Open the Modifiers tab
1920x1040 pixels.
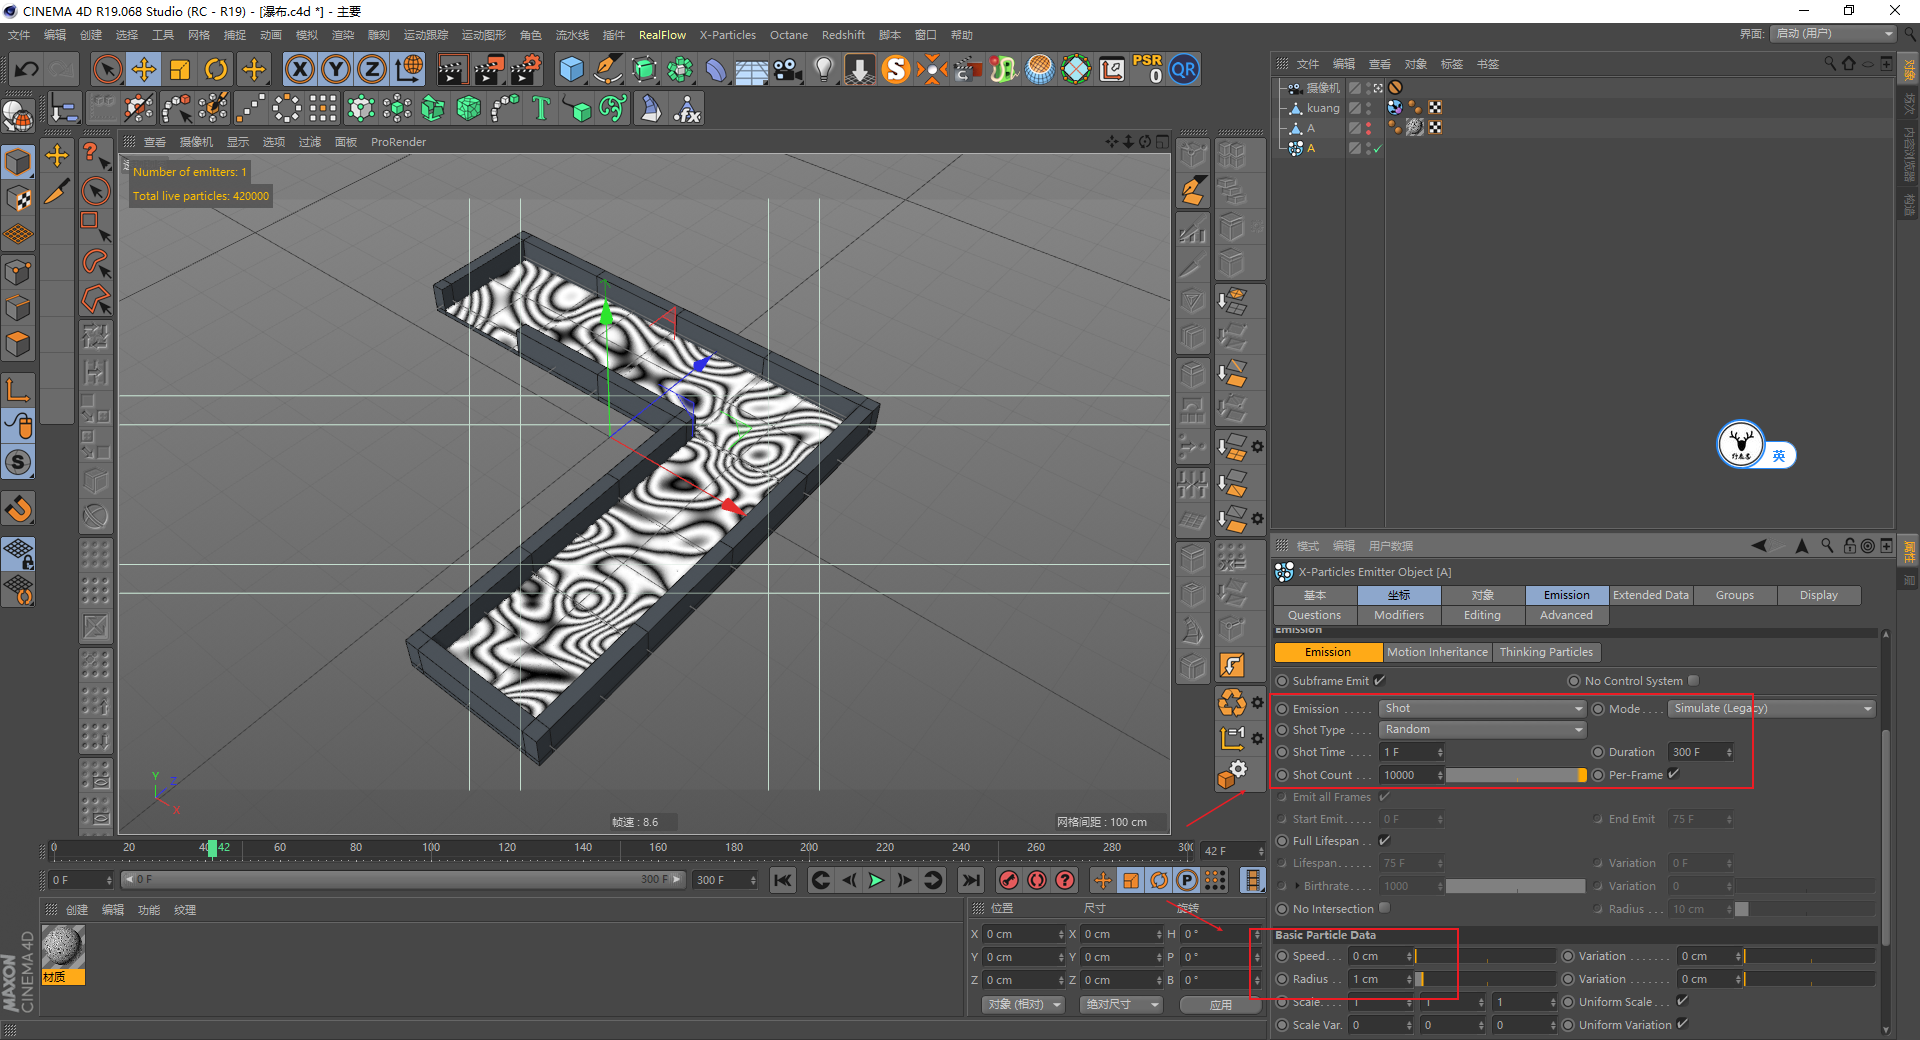click(1399, 615)
